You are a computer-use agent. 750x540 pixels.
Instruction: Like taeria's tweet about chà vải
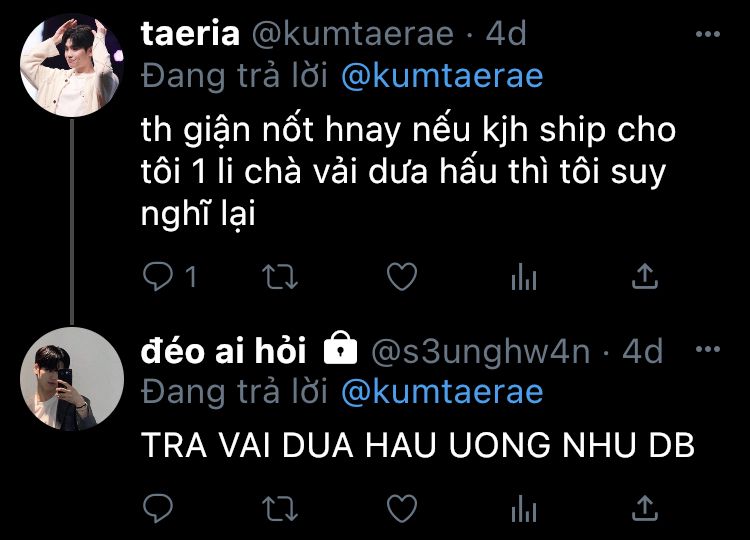(x=402, y=276)
